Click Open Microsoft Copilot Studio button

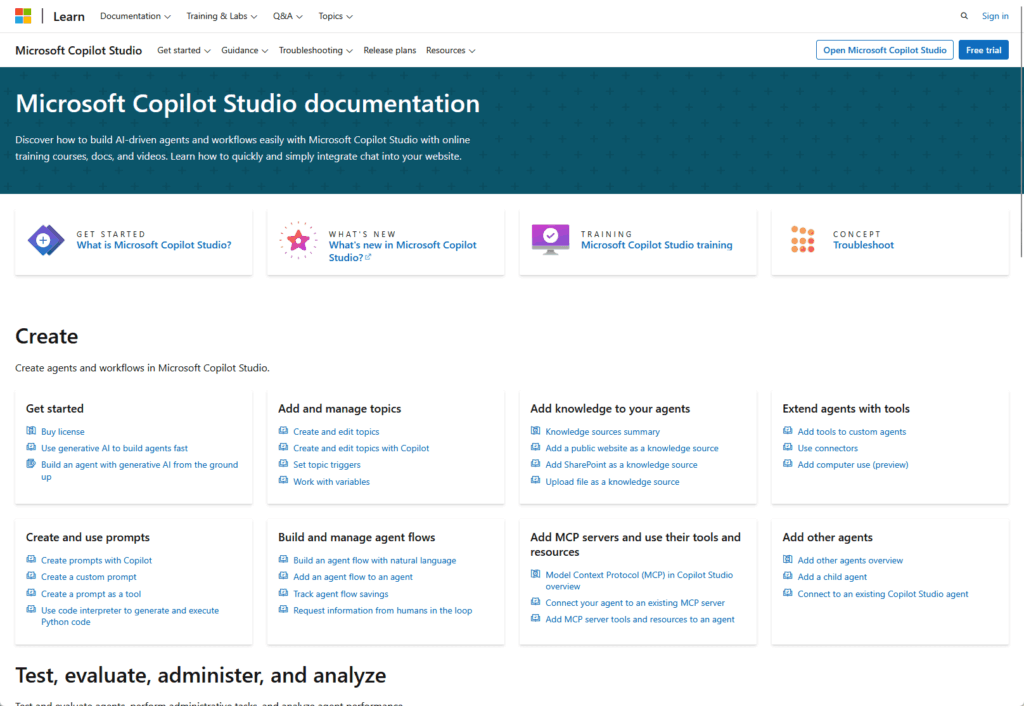(884, 50)
